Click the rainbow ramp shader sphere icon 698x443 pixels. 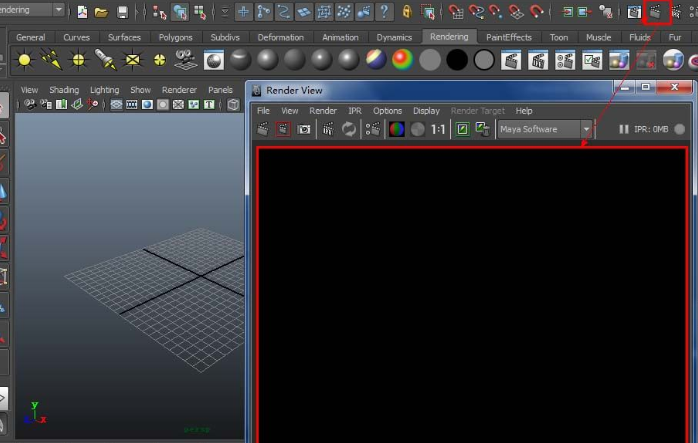pyautogui.click(x=402, y=60)
